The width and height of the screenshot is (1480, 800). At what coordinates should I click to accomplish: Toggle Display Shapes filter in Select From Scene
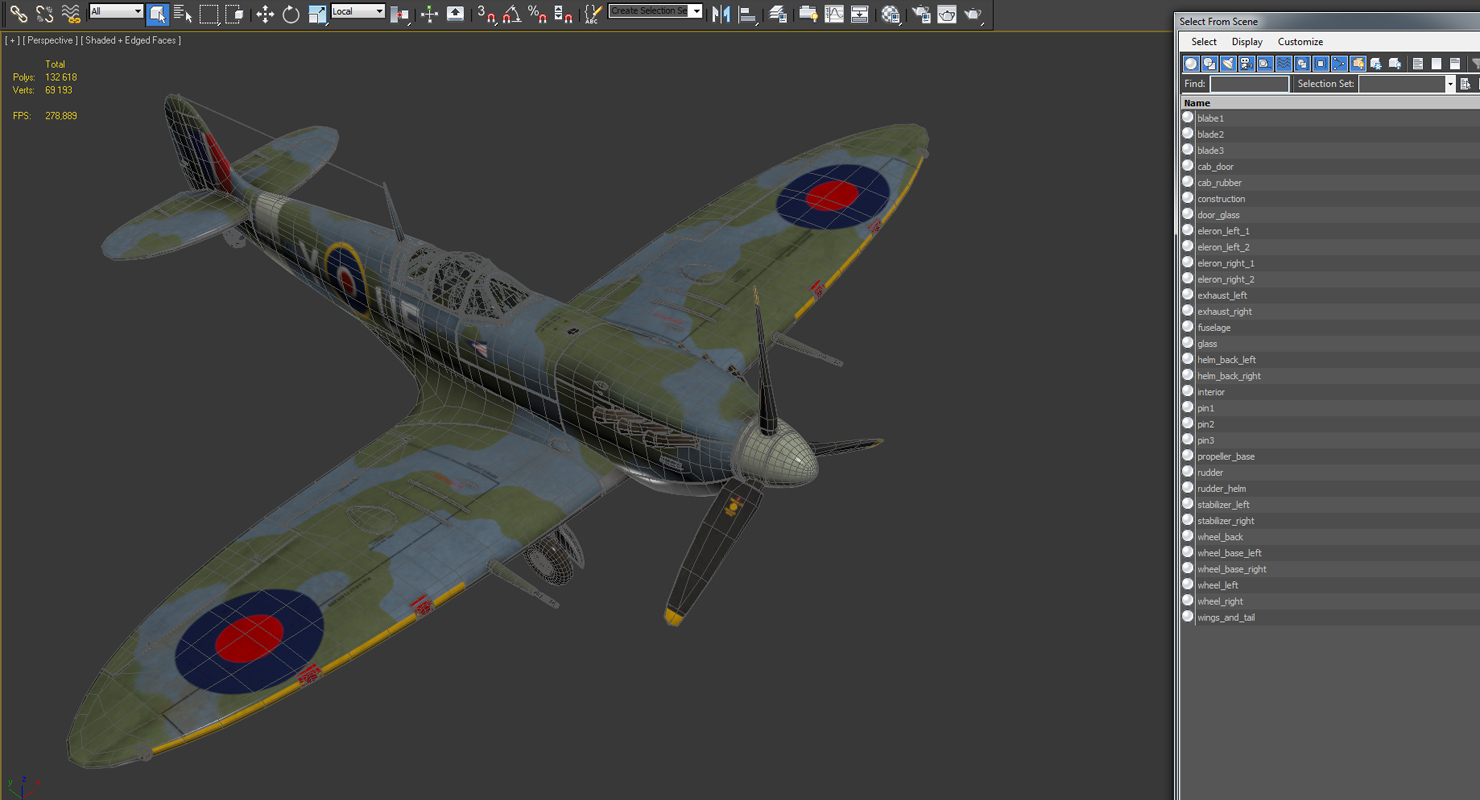pos(1209,64)
